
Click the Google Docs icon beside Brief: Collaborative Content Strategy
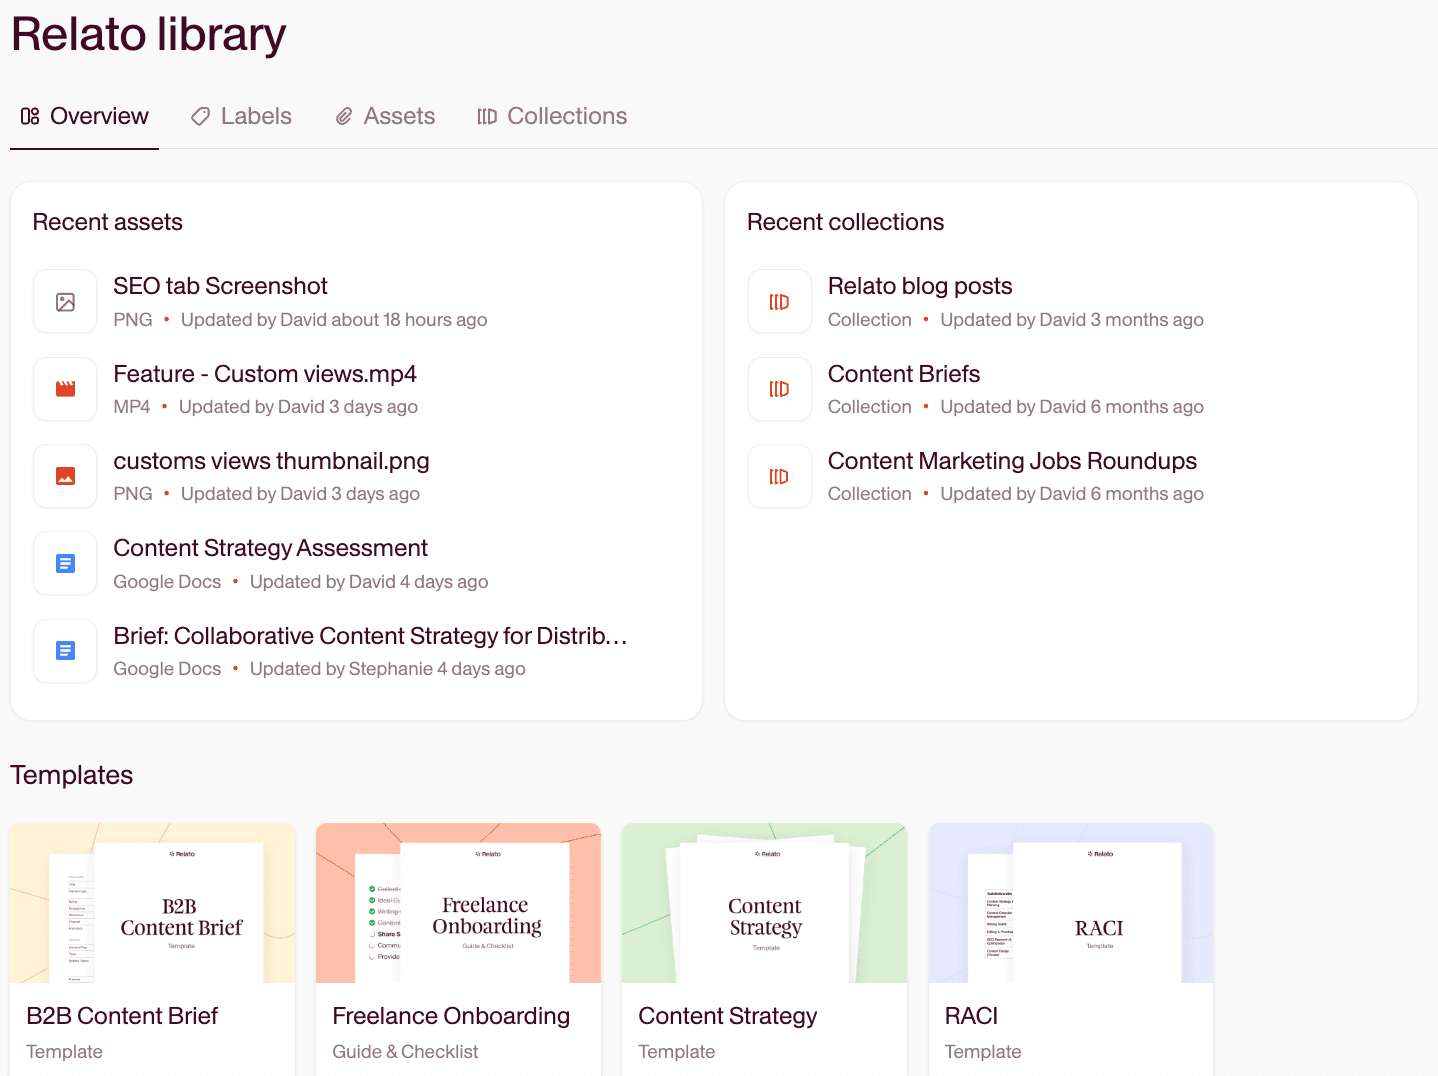click(65, 651)
